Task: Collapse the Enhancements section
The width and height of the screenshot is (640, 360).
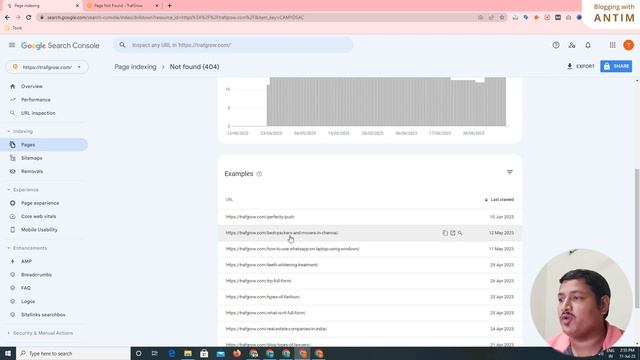Action: [27, 248]
